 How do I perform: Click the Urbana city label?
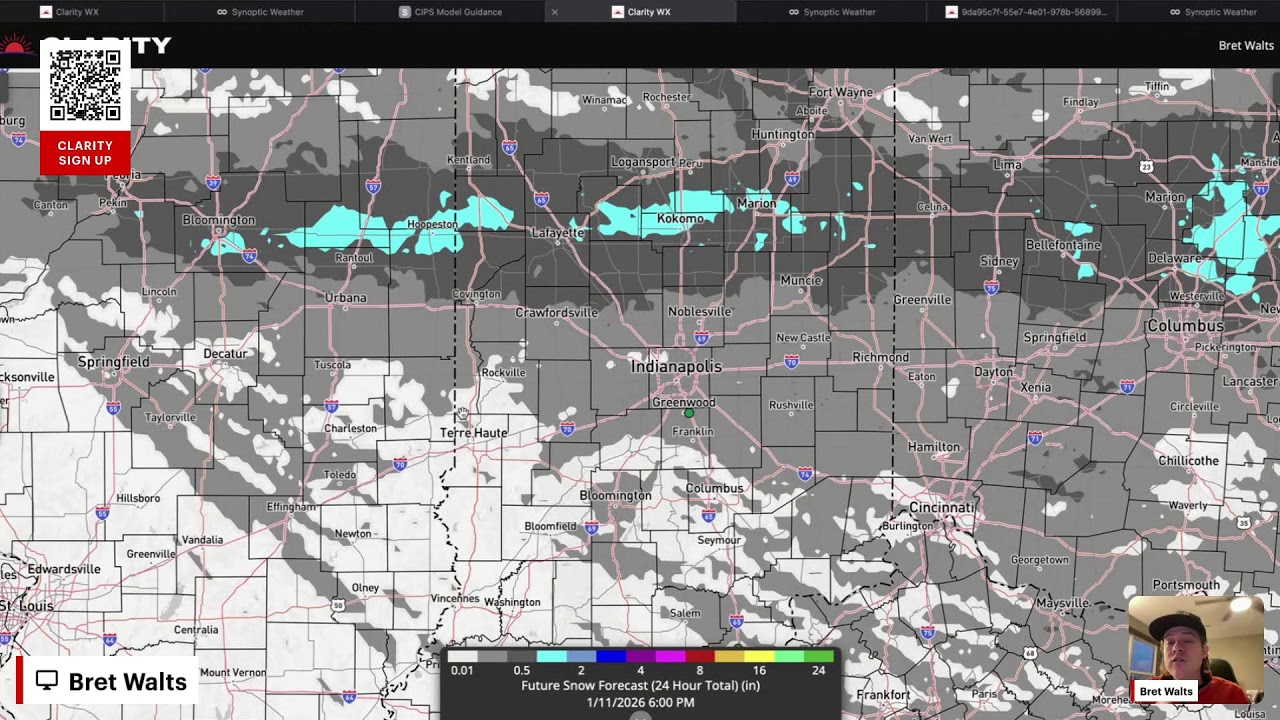(346, 298)
